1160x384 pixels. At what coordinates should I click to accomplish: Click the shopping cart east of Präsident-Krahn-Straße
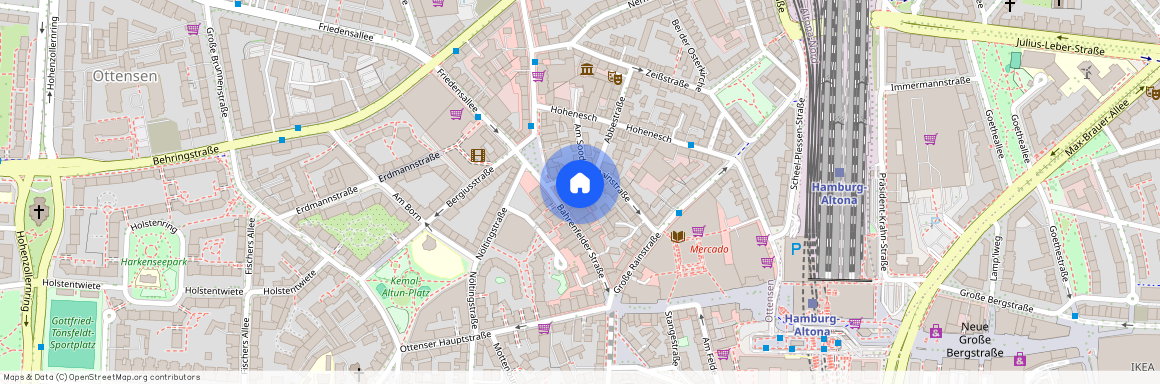[930, 138]
